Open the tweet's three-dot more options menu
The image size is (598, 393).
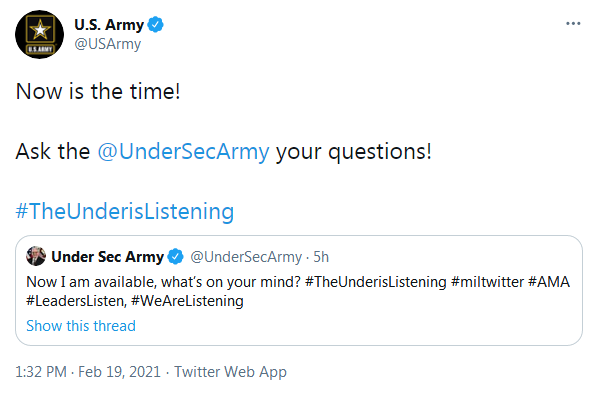(x=573, y=24)
